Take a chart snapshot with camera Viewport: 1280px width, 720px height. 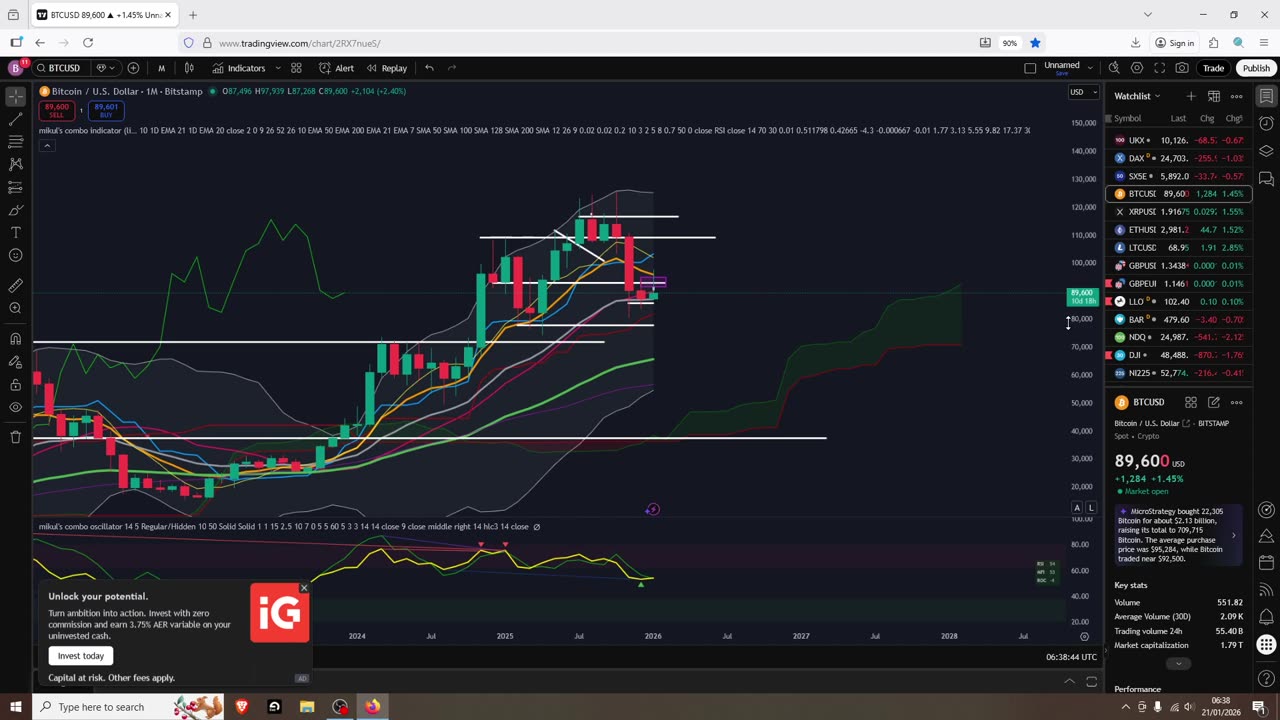click(x=1182, y=68)
